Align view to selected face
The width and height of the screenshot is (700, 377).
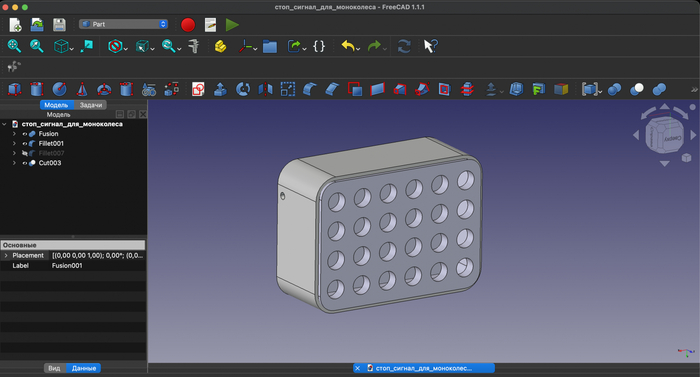pos(87,46)
